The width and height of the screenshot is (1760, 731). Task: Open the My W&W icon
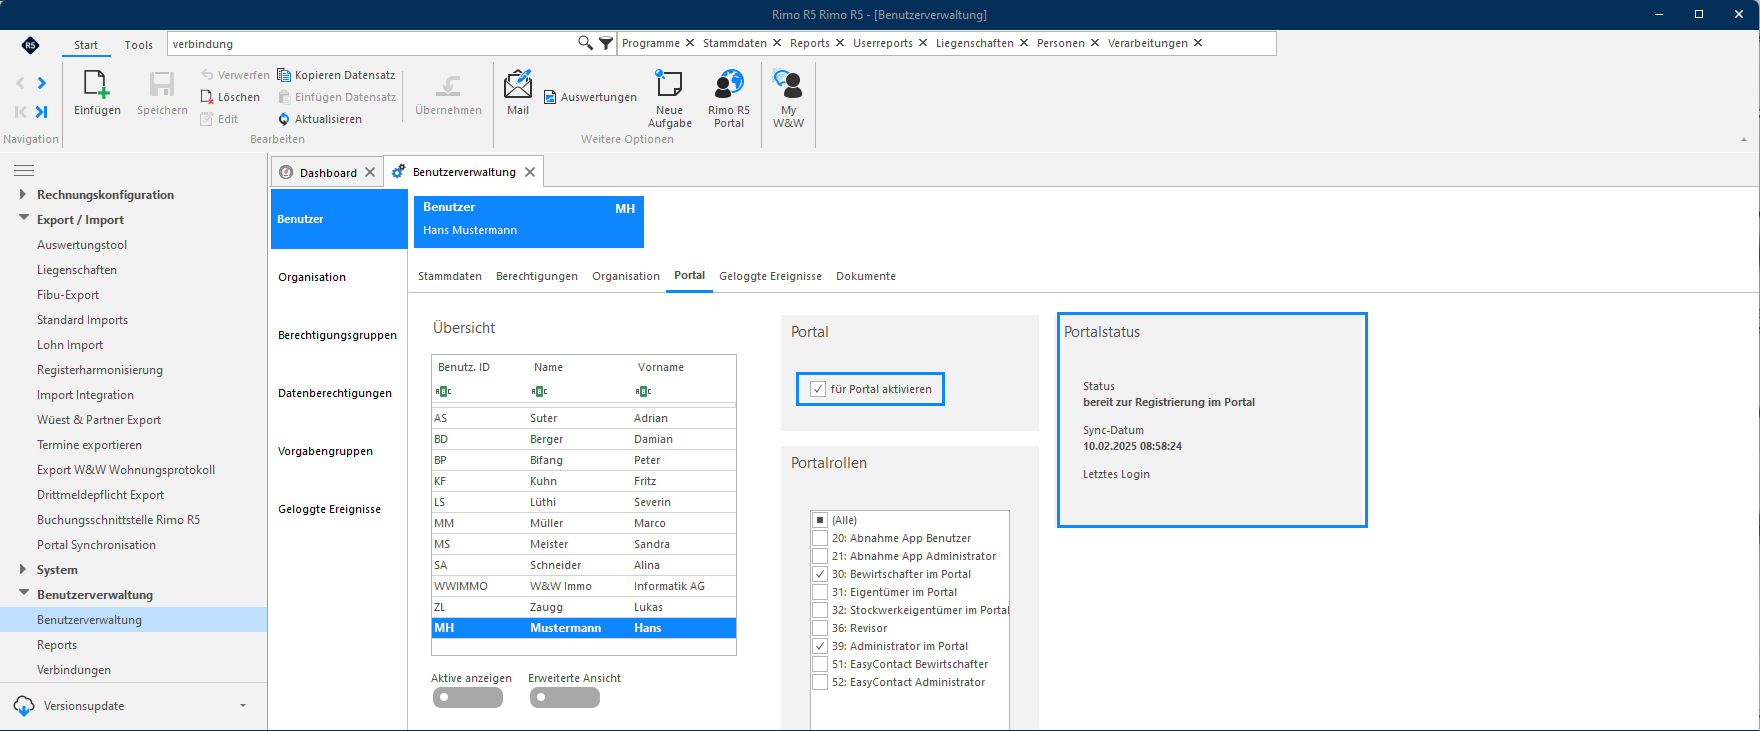[x=788, y=84]
